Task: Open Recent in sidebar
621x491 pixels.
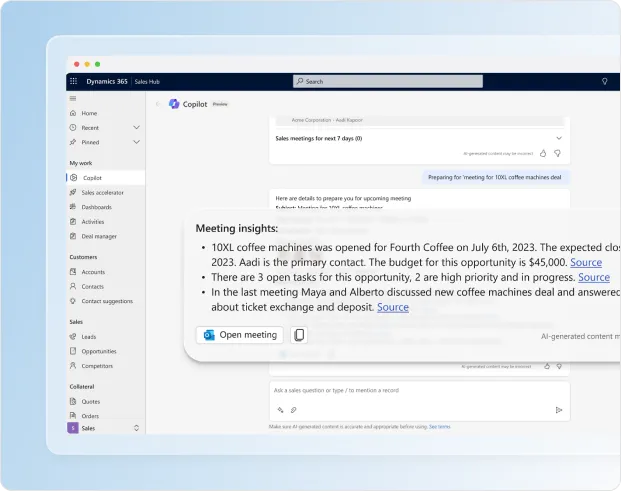Action: [x=90, y=128]
